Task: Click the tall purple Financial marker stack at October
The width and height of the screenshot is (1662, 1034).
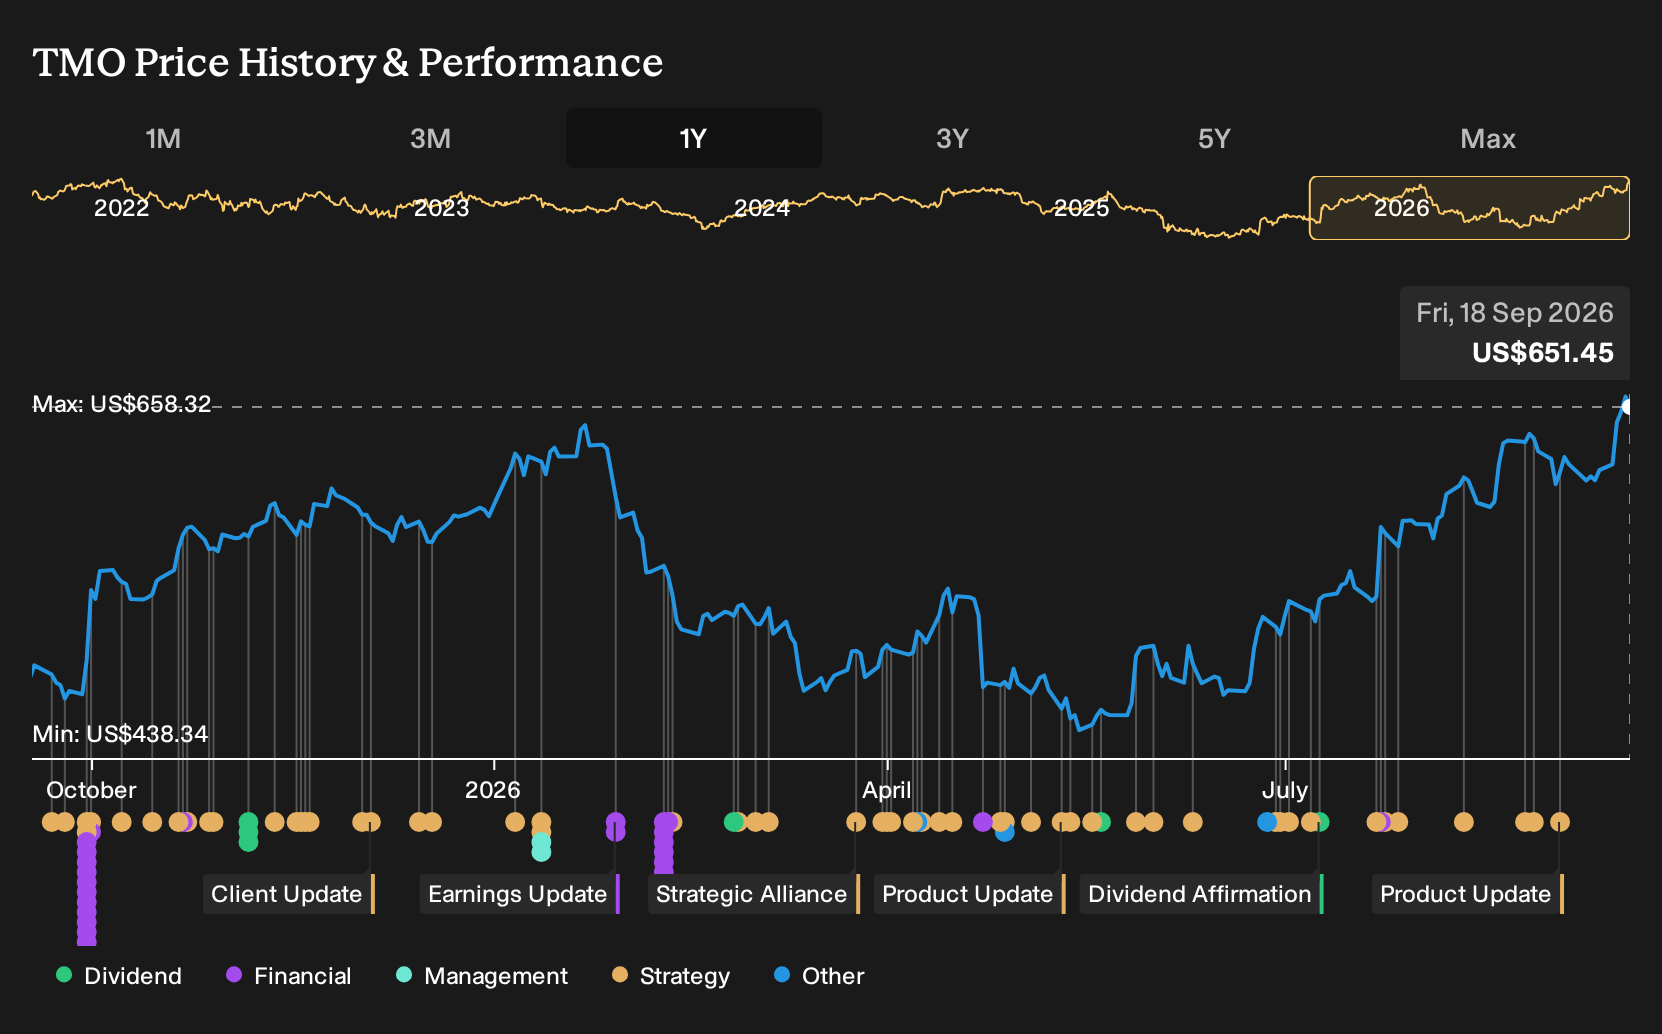Action: click(87, 888)
